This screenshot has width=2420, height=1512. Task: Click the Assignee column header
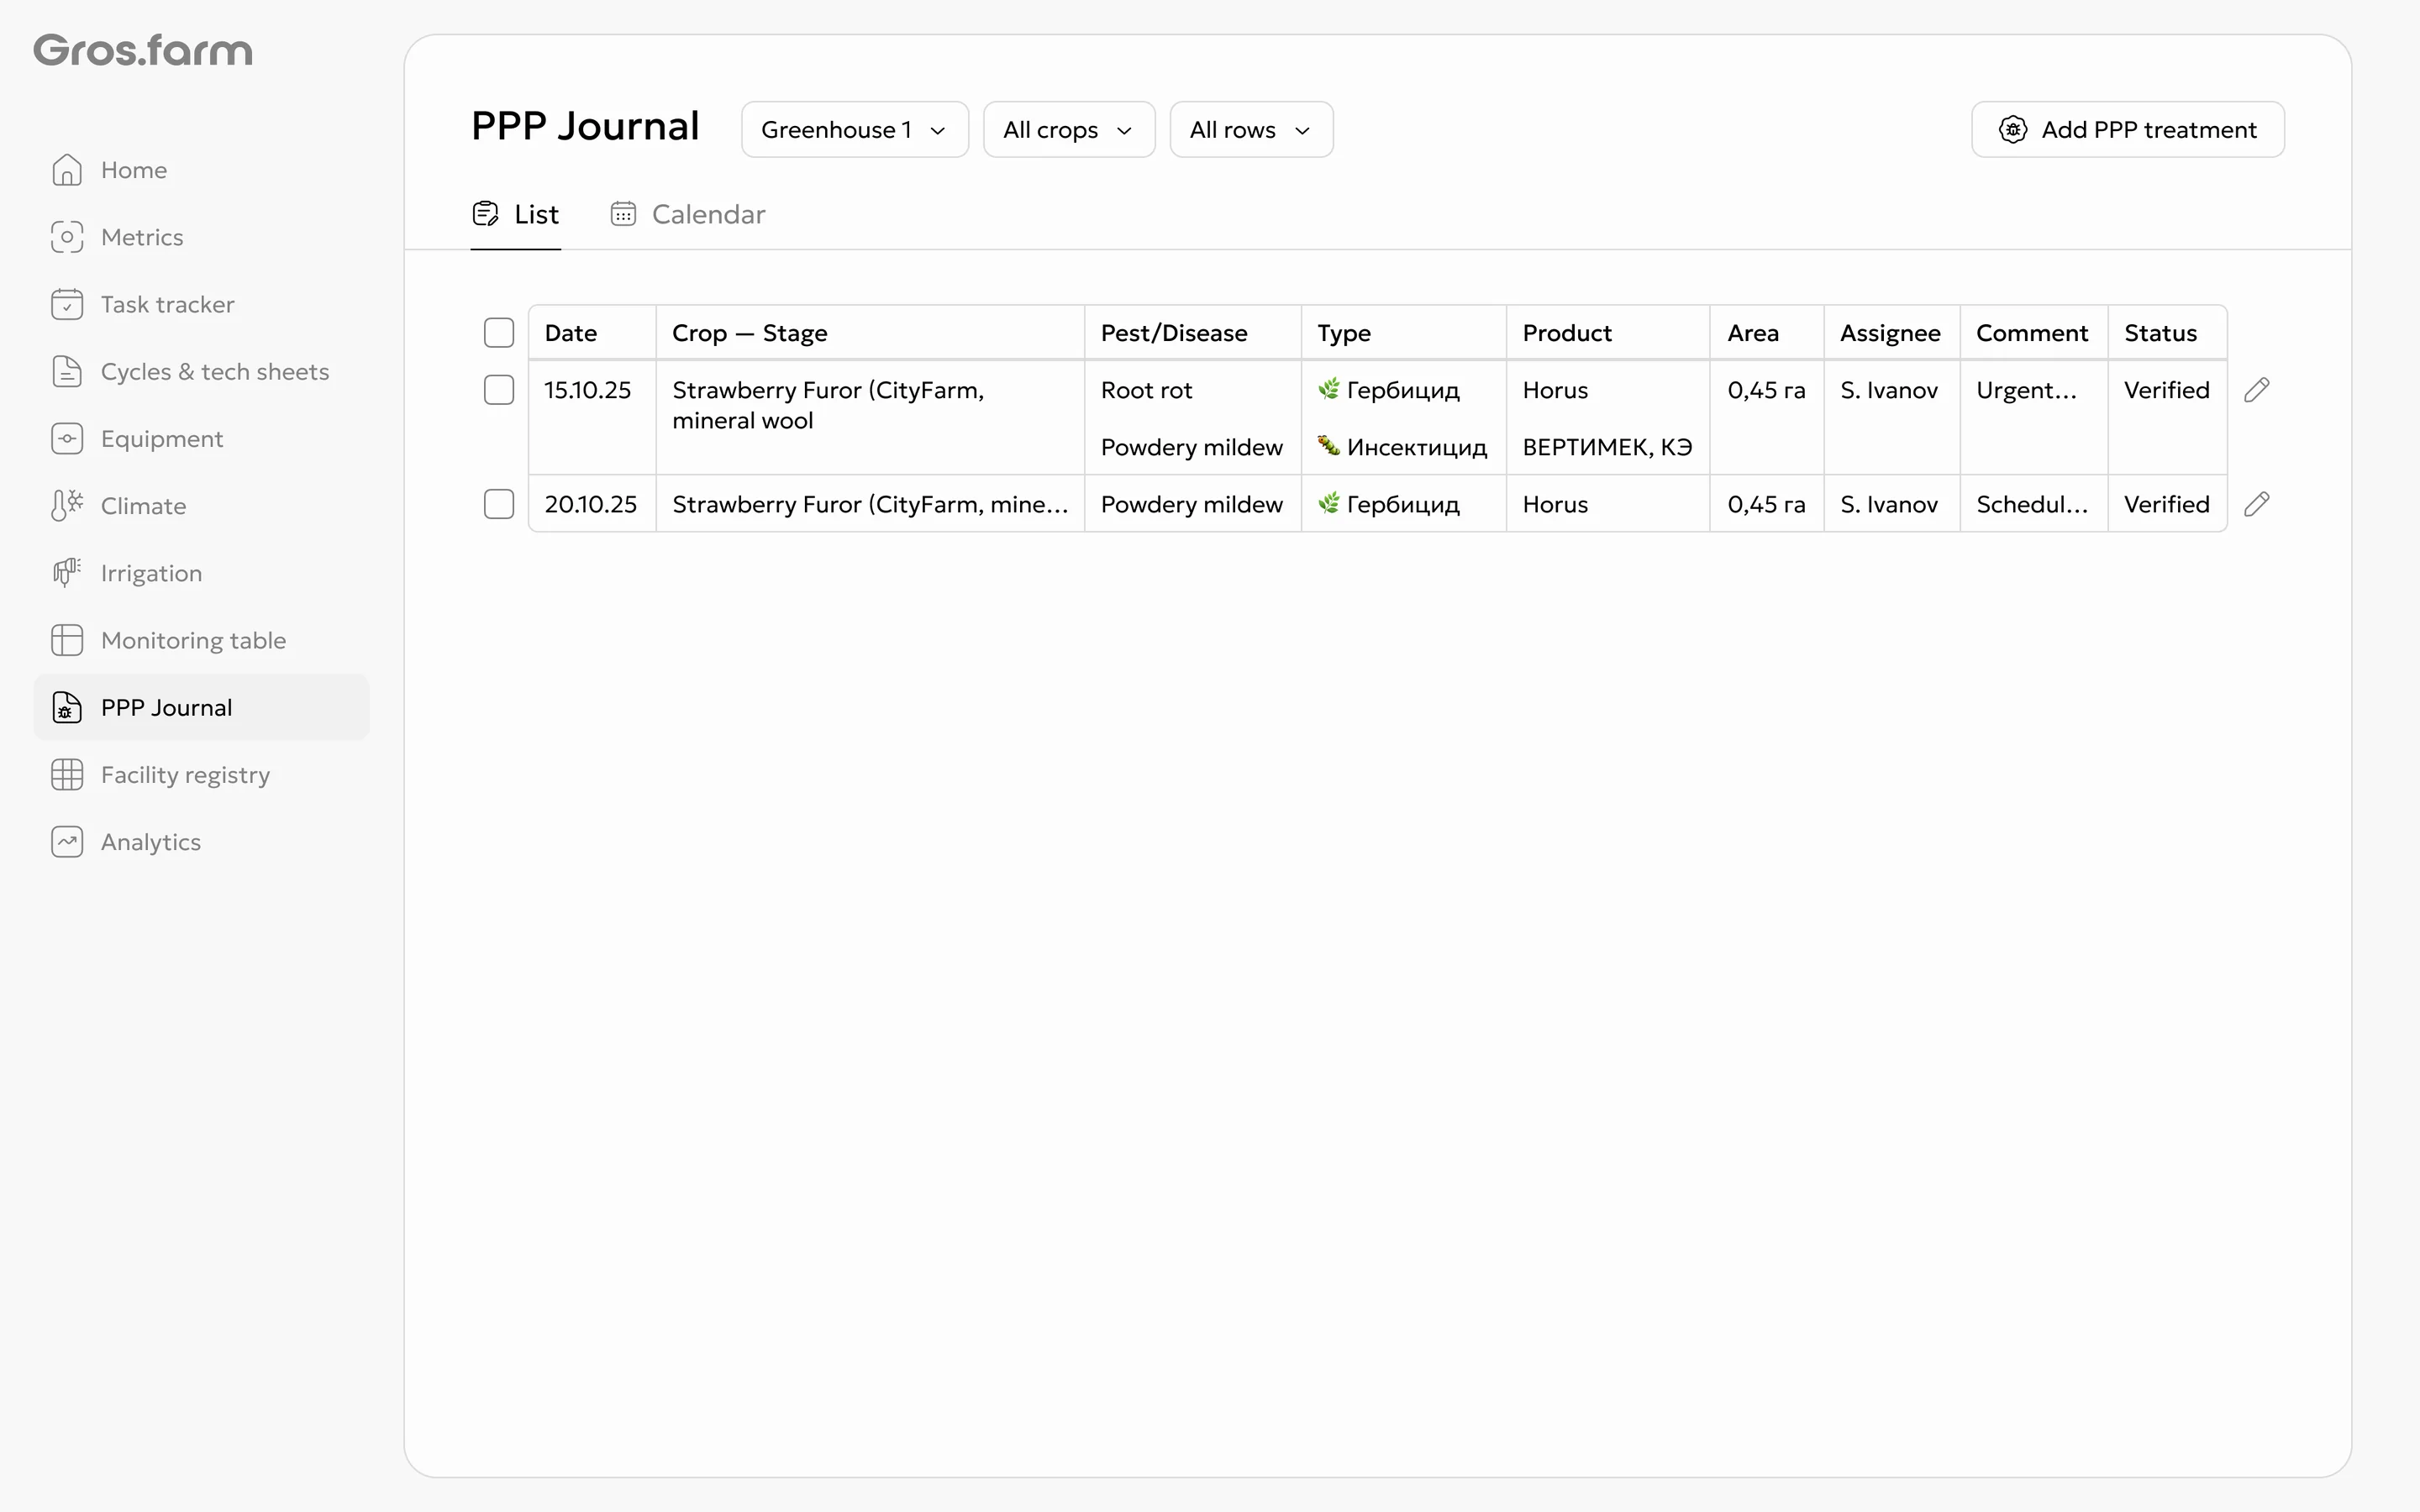[x=1892, y=333]
